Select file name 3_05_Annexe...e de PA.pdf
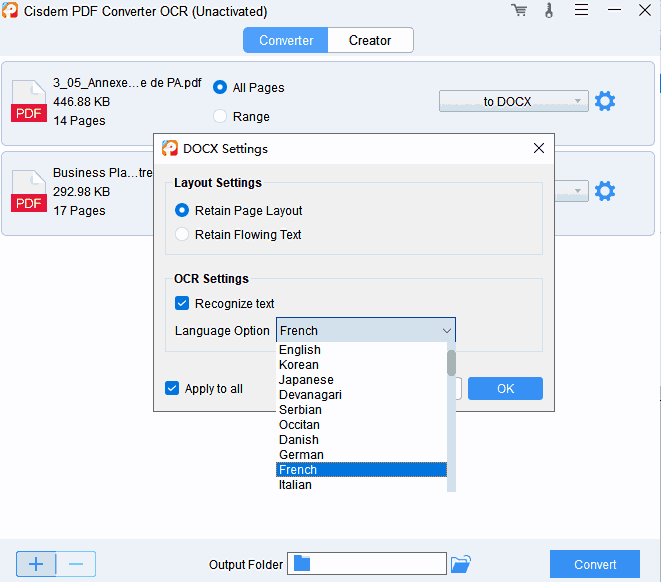This screenshot has width=661, height=582. pyautogui.click(x=127, y=83)
